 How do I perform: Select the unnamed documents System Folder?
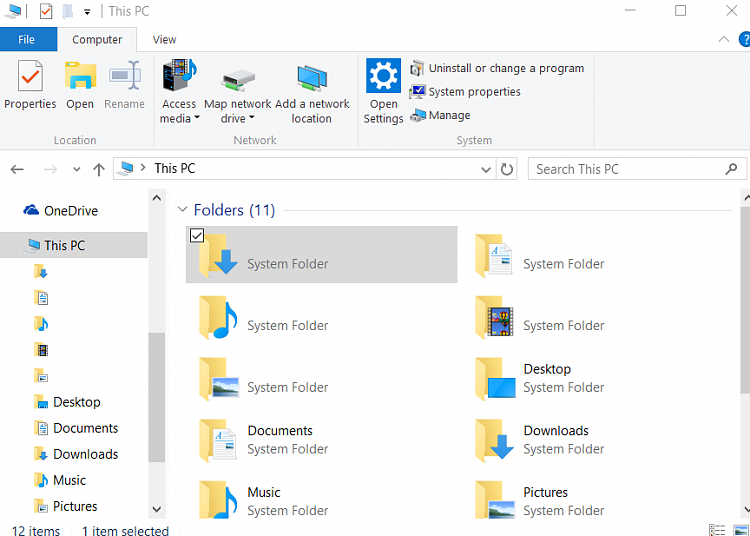542,255
